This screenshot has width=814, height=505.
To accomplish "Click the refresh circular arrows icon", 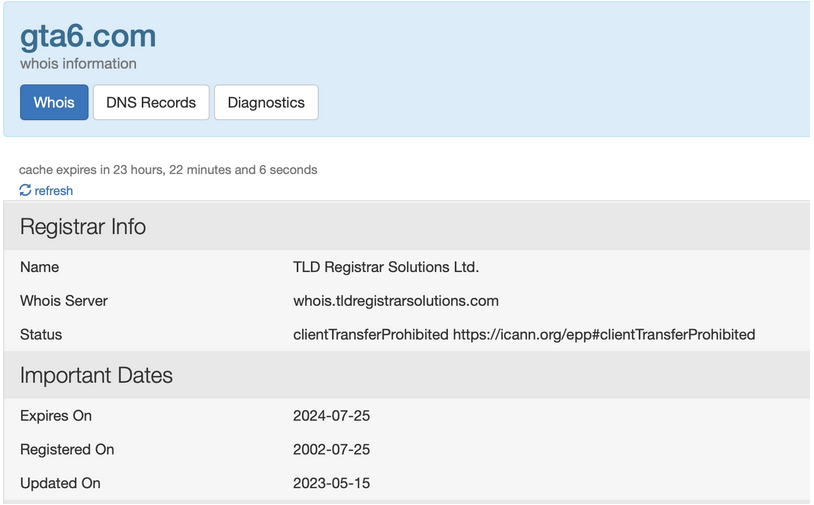I will point(25,190).
